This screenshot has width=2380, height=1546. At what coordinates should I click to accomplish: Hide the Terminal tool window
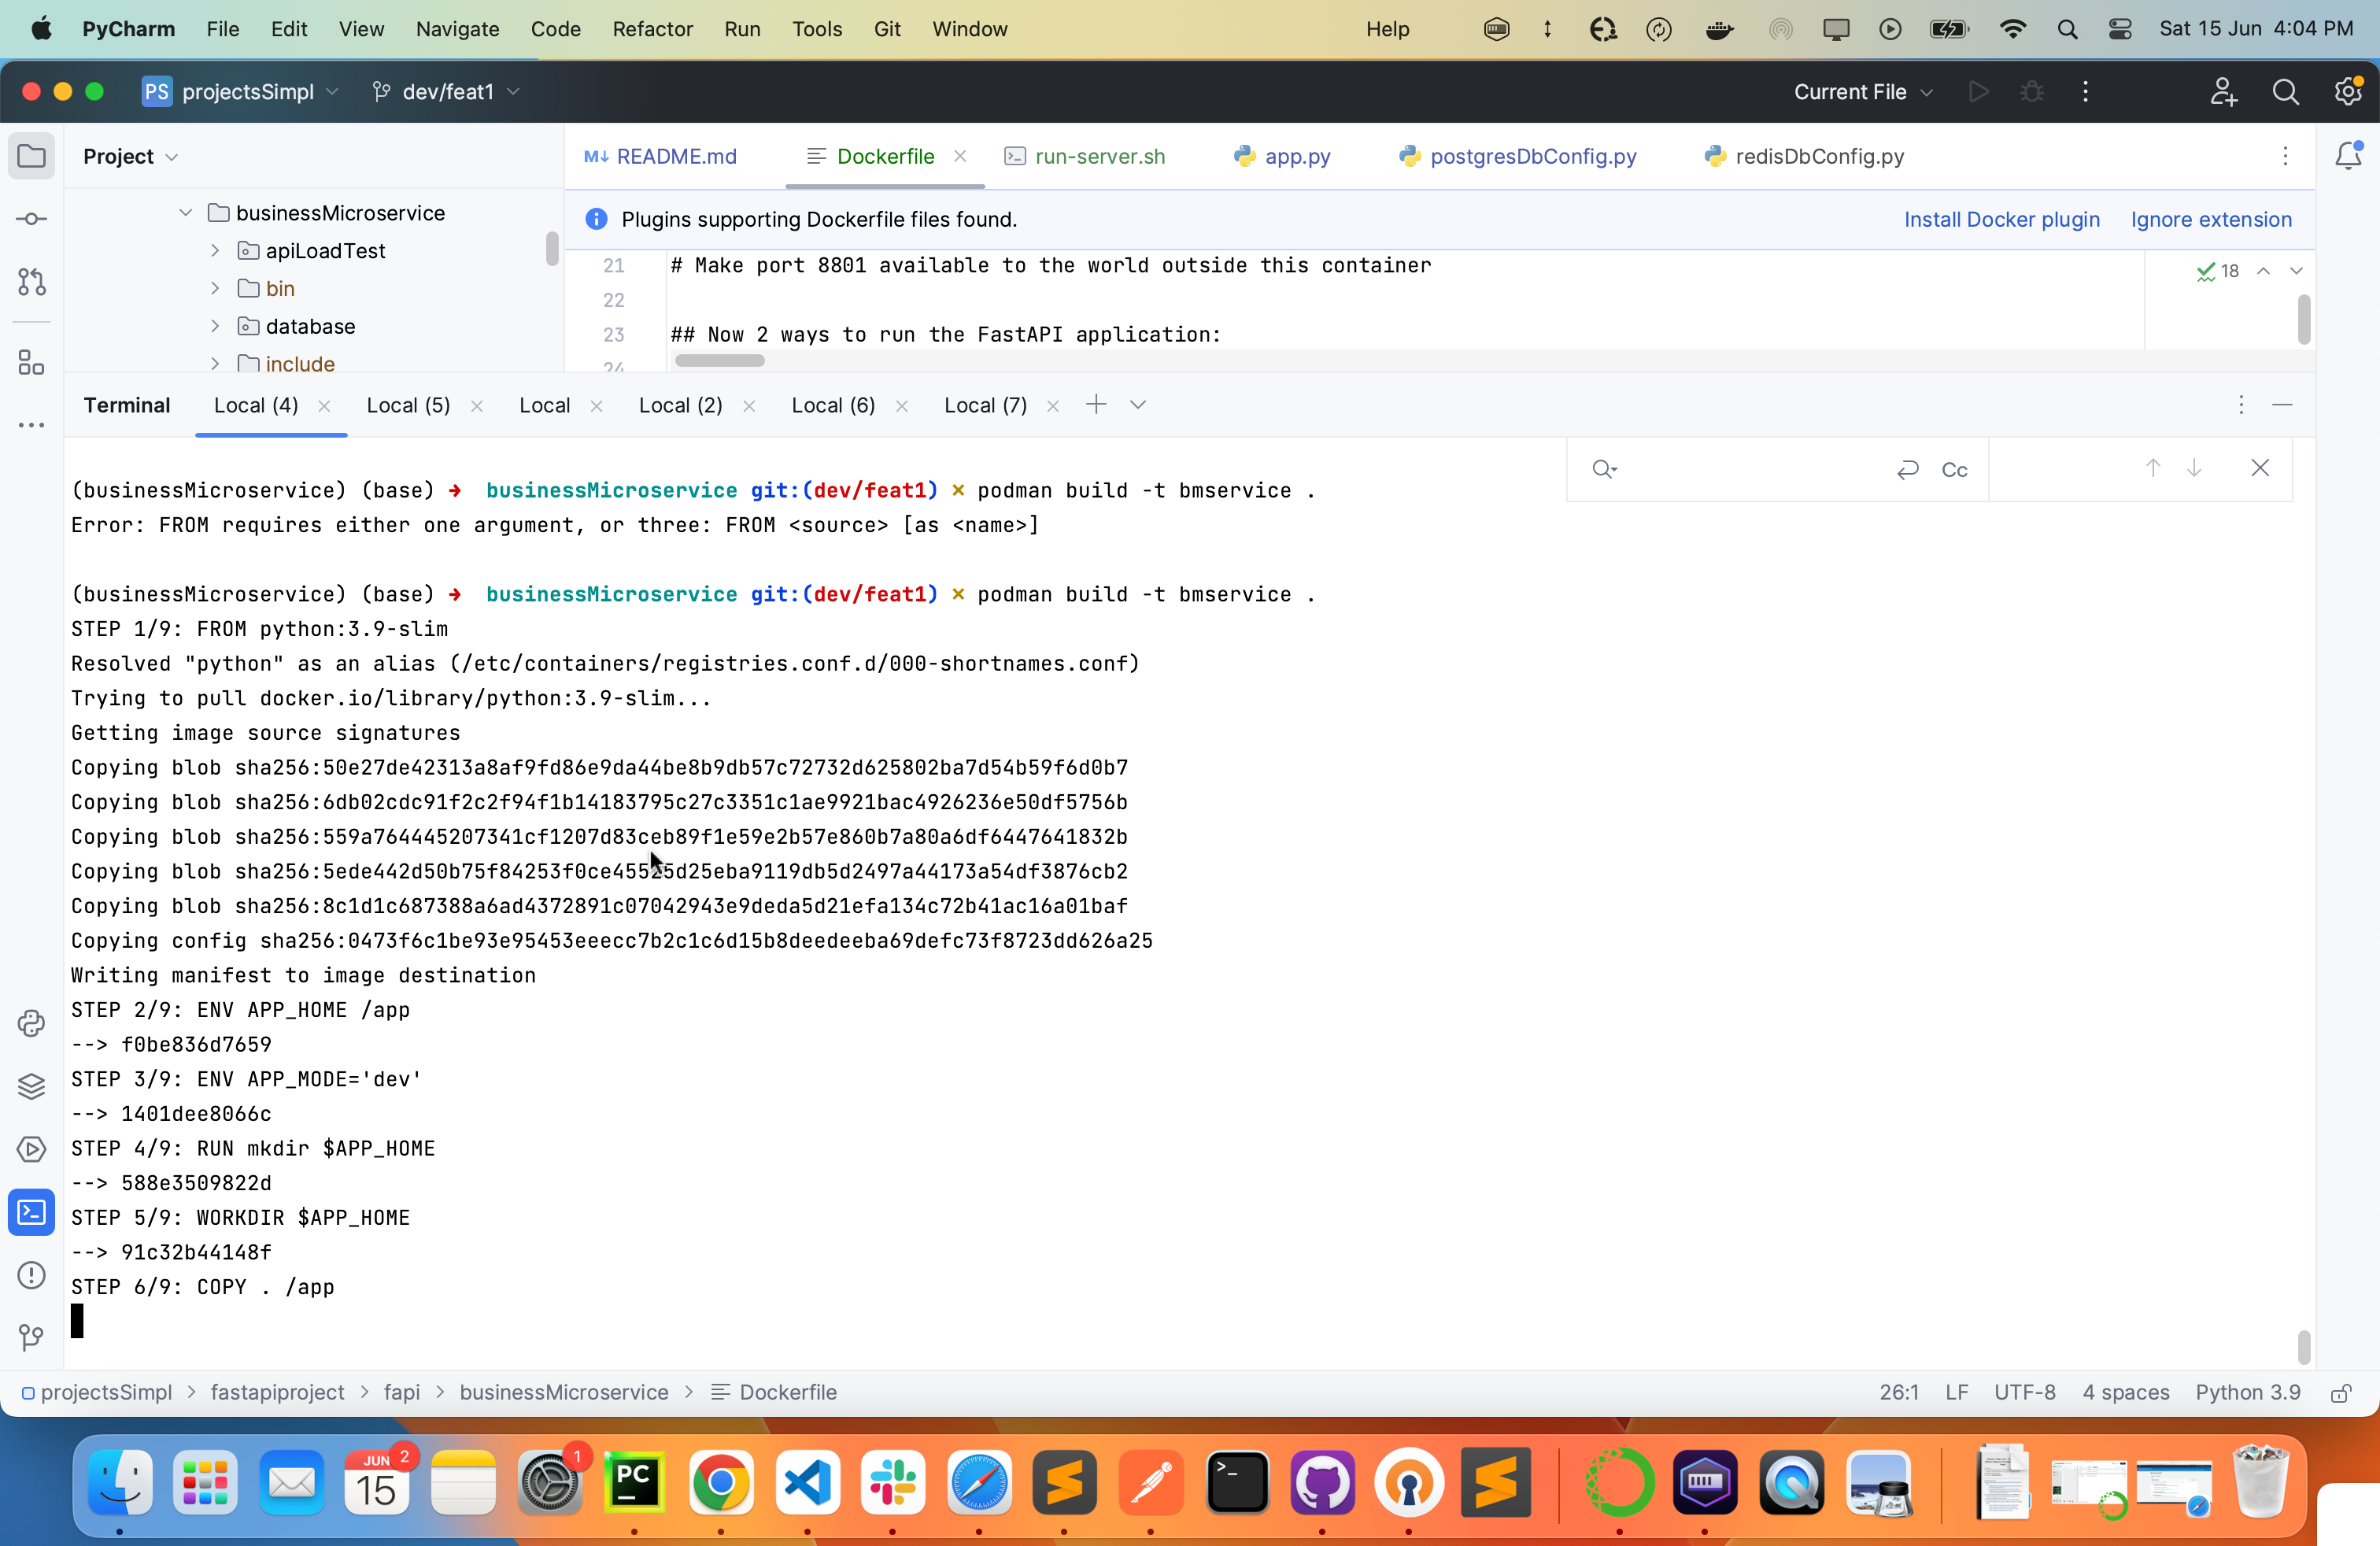click(2282, 405)
